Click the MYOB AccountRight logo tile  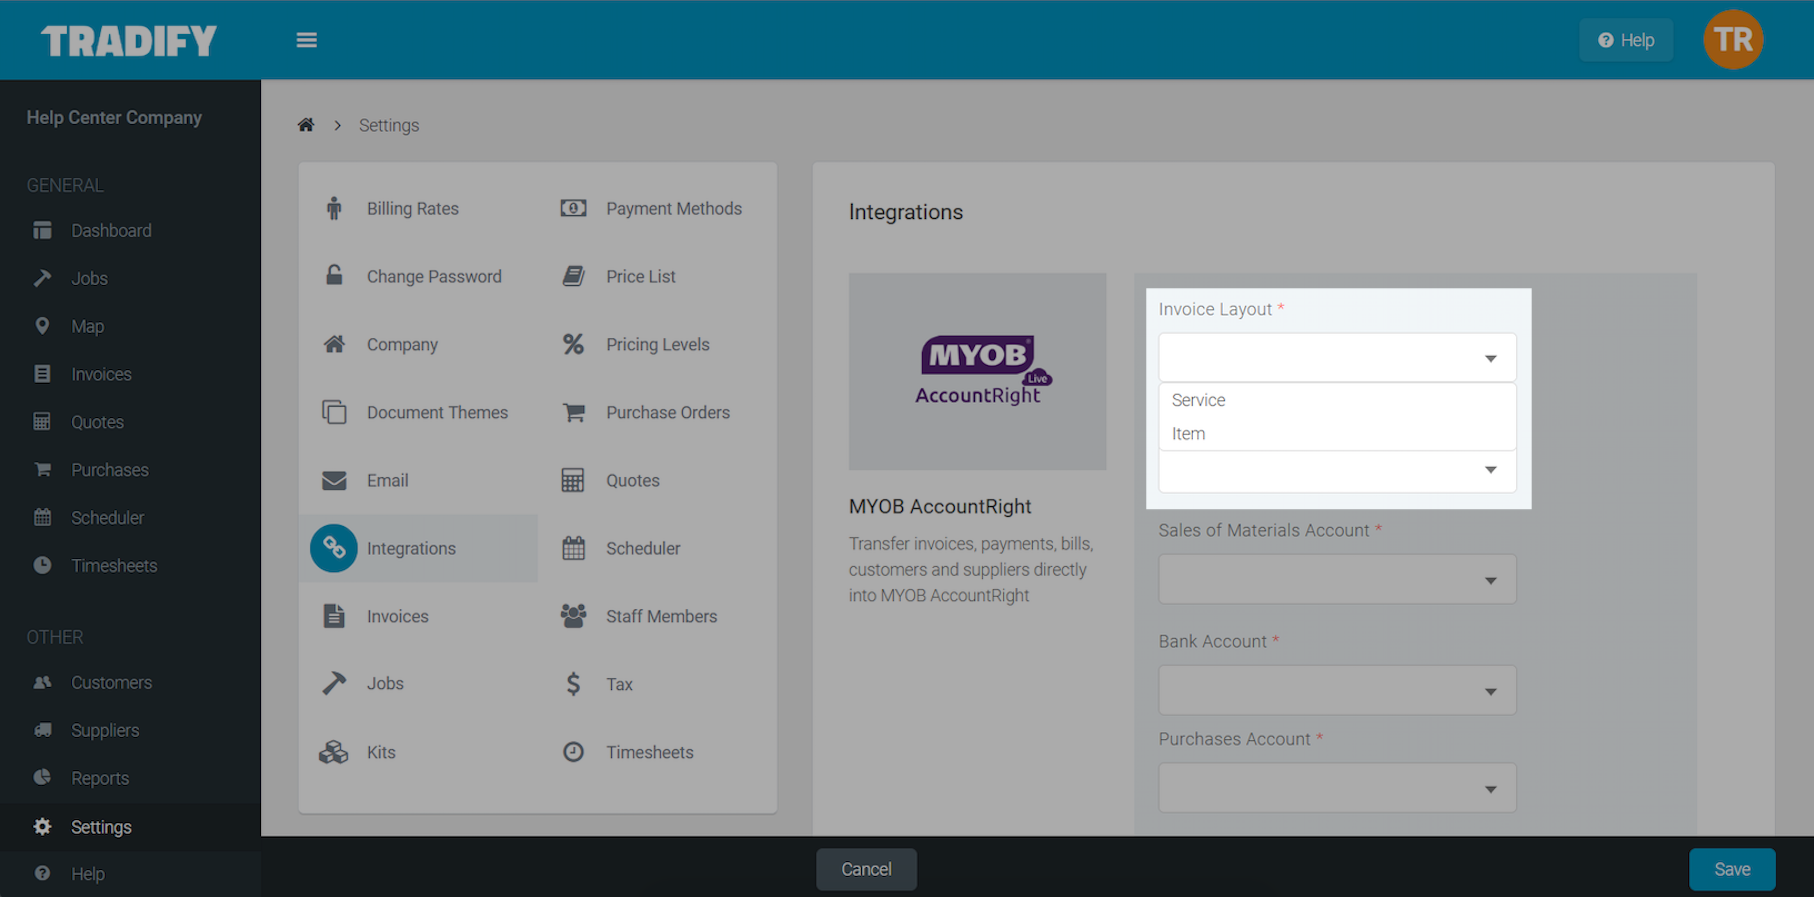[978, 371]
